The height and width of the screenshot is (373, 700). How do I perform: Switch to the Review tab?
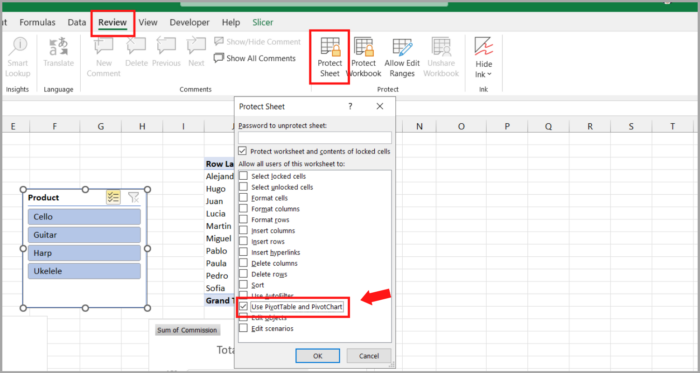click(x=112, y=22)
